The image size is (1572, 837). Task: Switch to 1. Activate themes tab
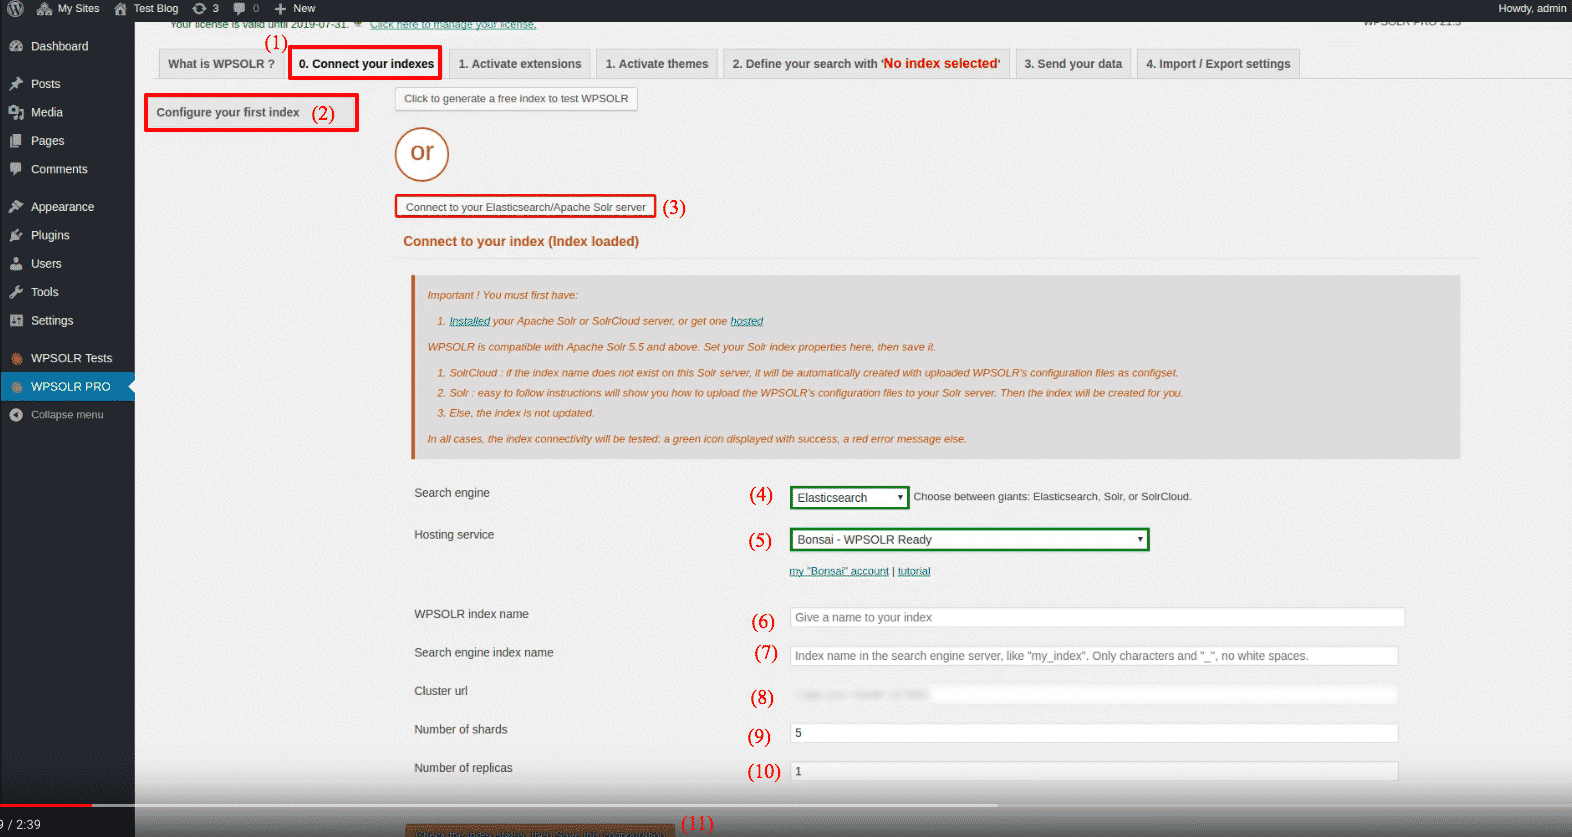(657, 64)
